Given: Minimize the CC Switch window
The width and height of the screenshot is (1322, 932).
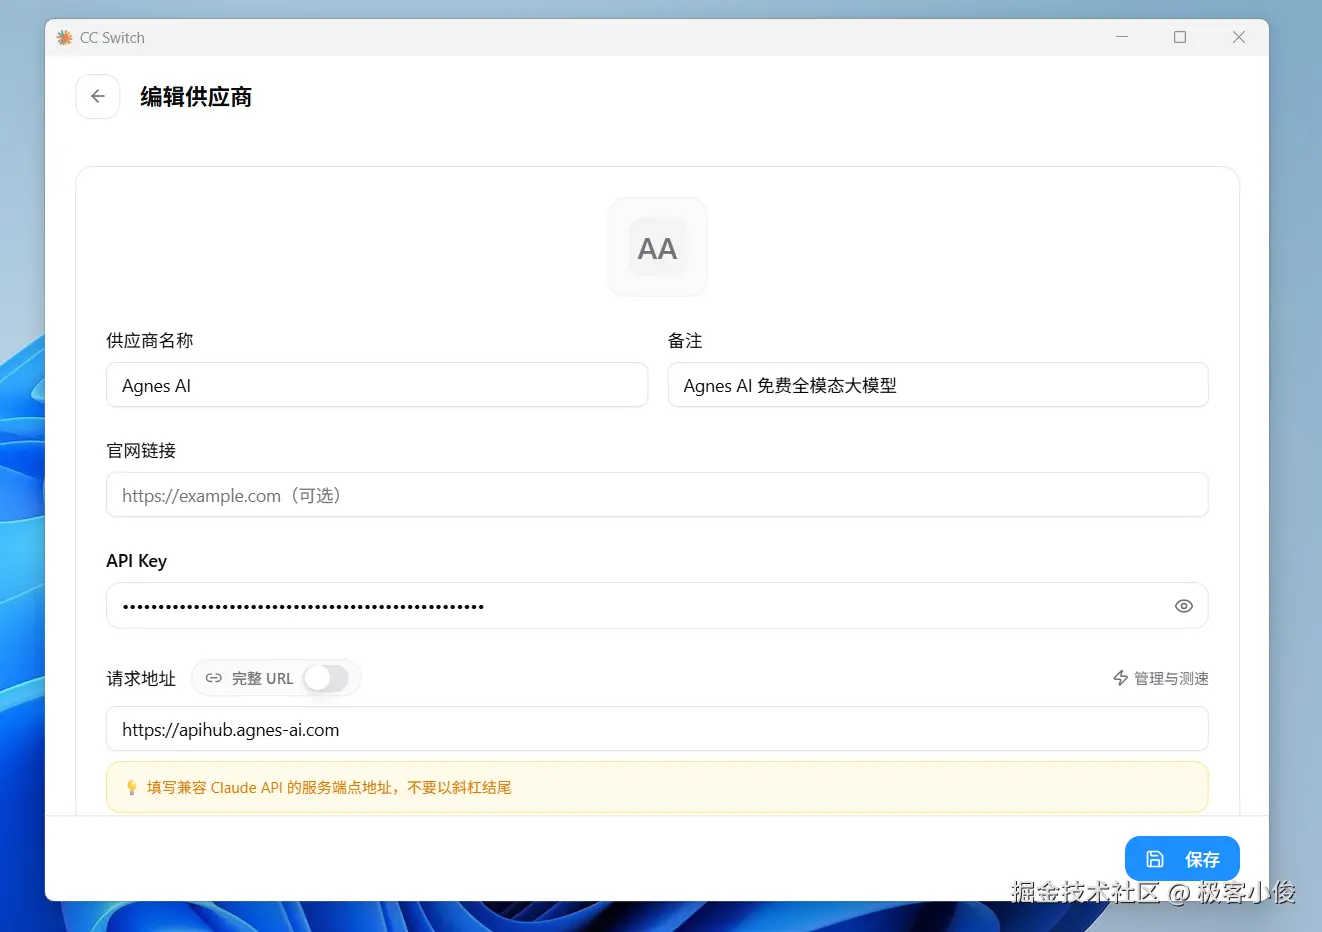Looking at the screenshot, I should click(x=1122, y=37).
